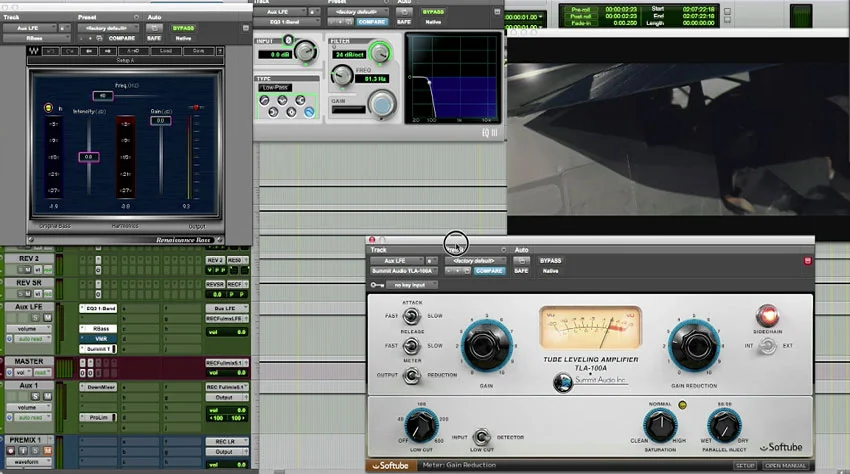Click the Save button in RBass toolbar
Image resolution: width=850 pixels, height=474 pixels.
click(199, 51)
